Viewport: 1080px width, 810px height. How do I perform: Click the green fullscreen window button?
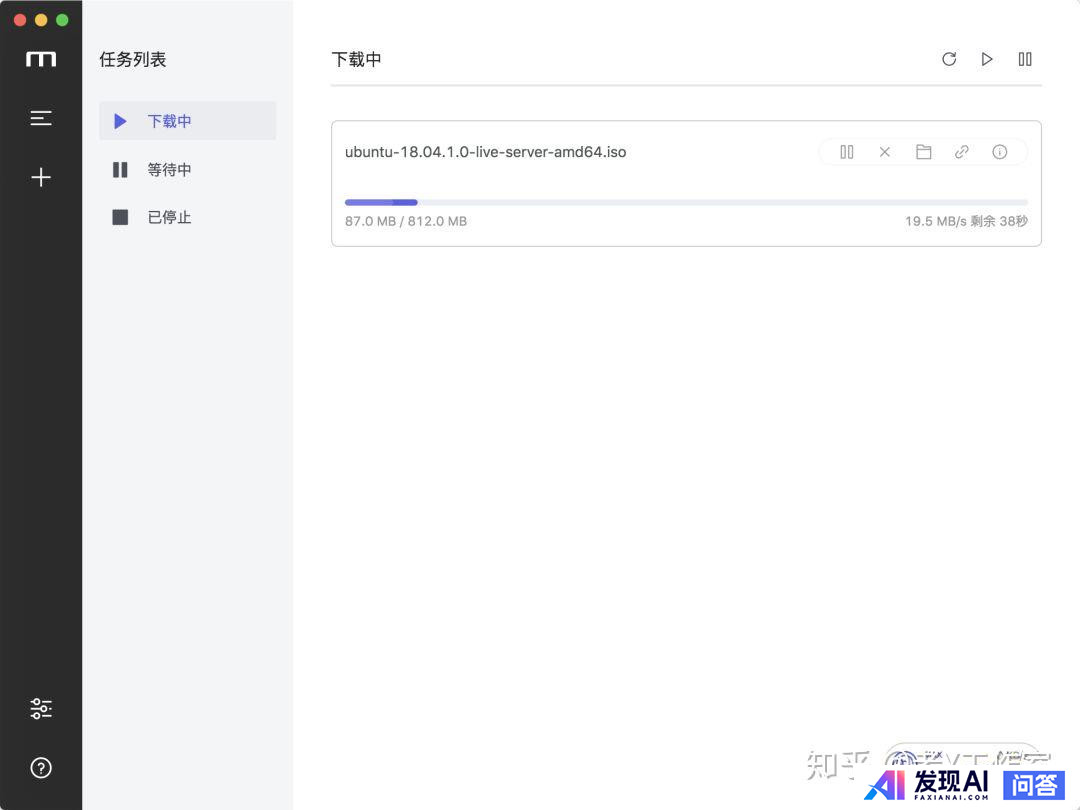tap(62, 20)
